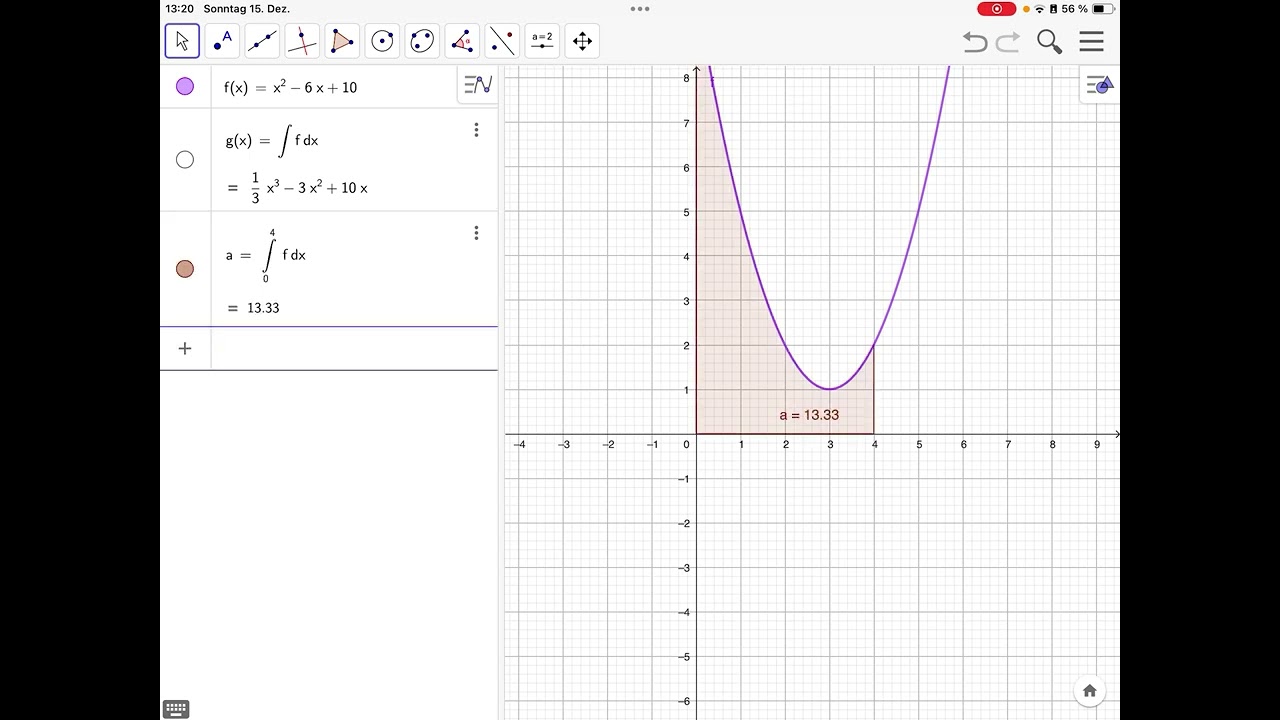
Task: Select the Polygon tool
Action: click(x=342, y=41)
